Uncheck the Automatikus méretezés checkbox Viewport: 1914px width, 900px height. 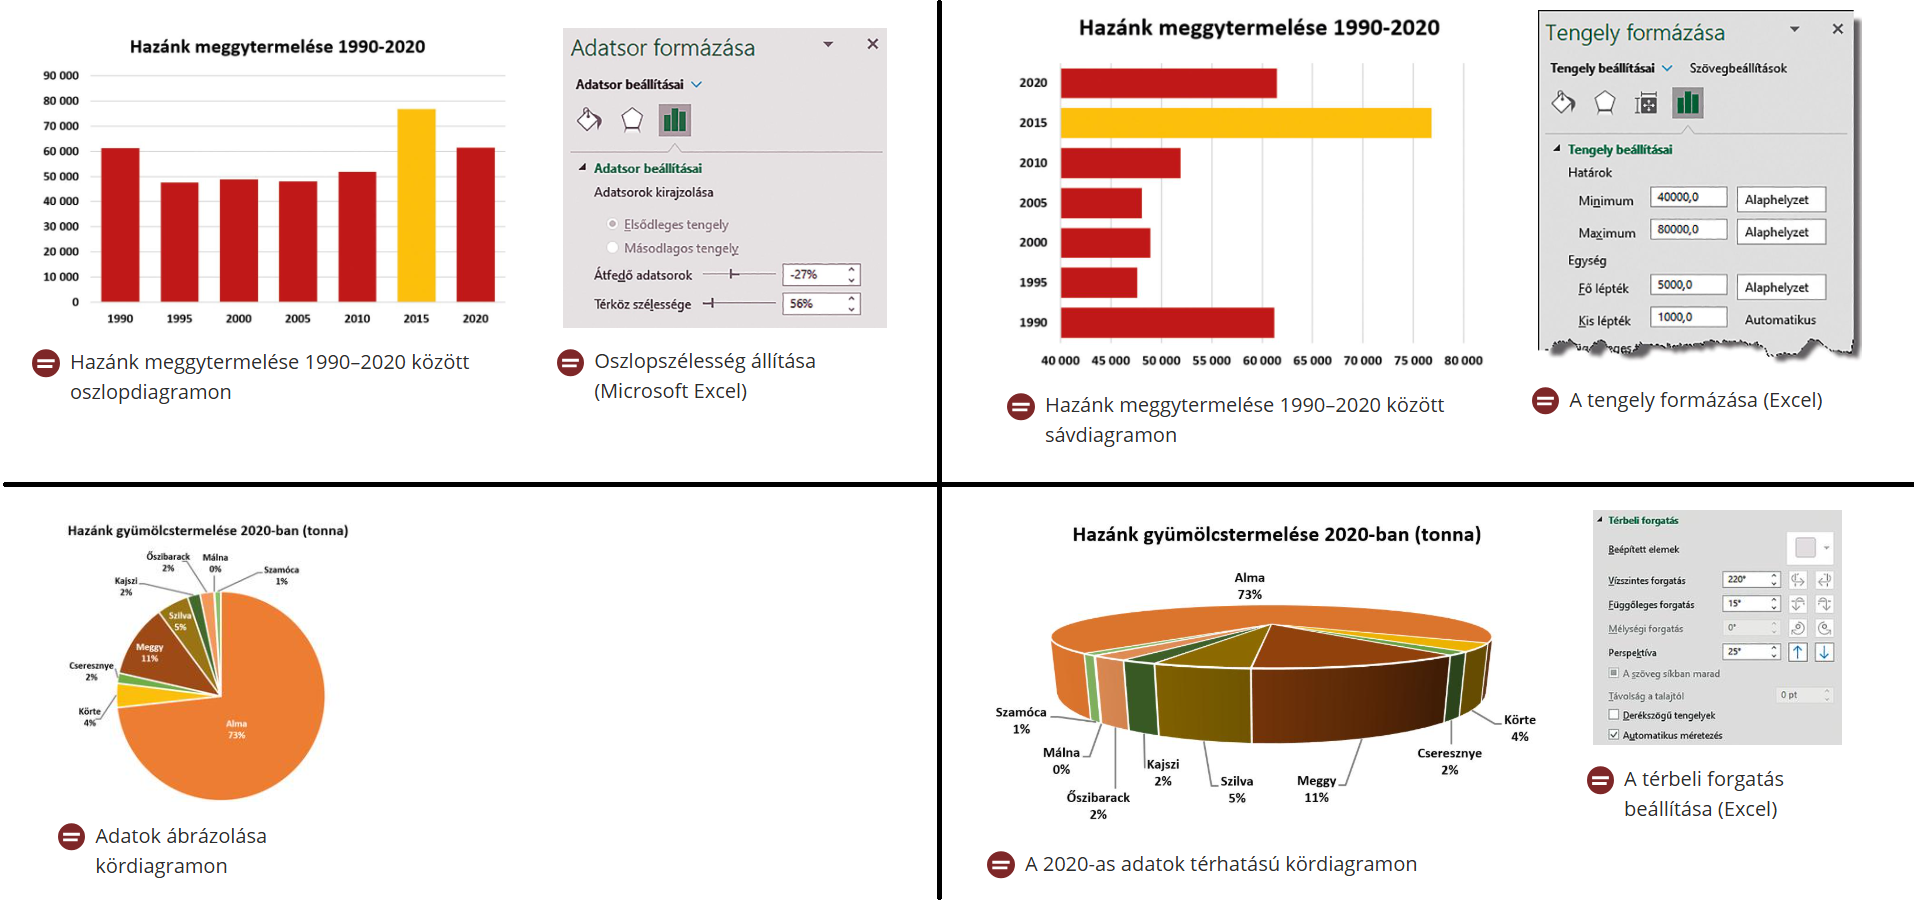pos(1614,735)
